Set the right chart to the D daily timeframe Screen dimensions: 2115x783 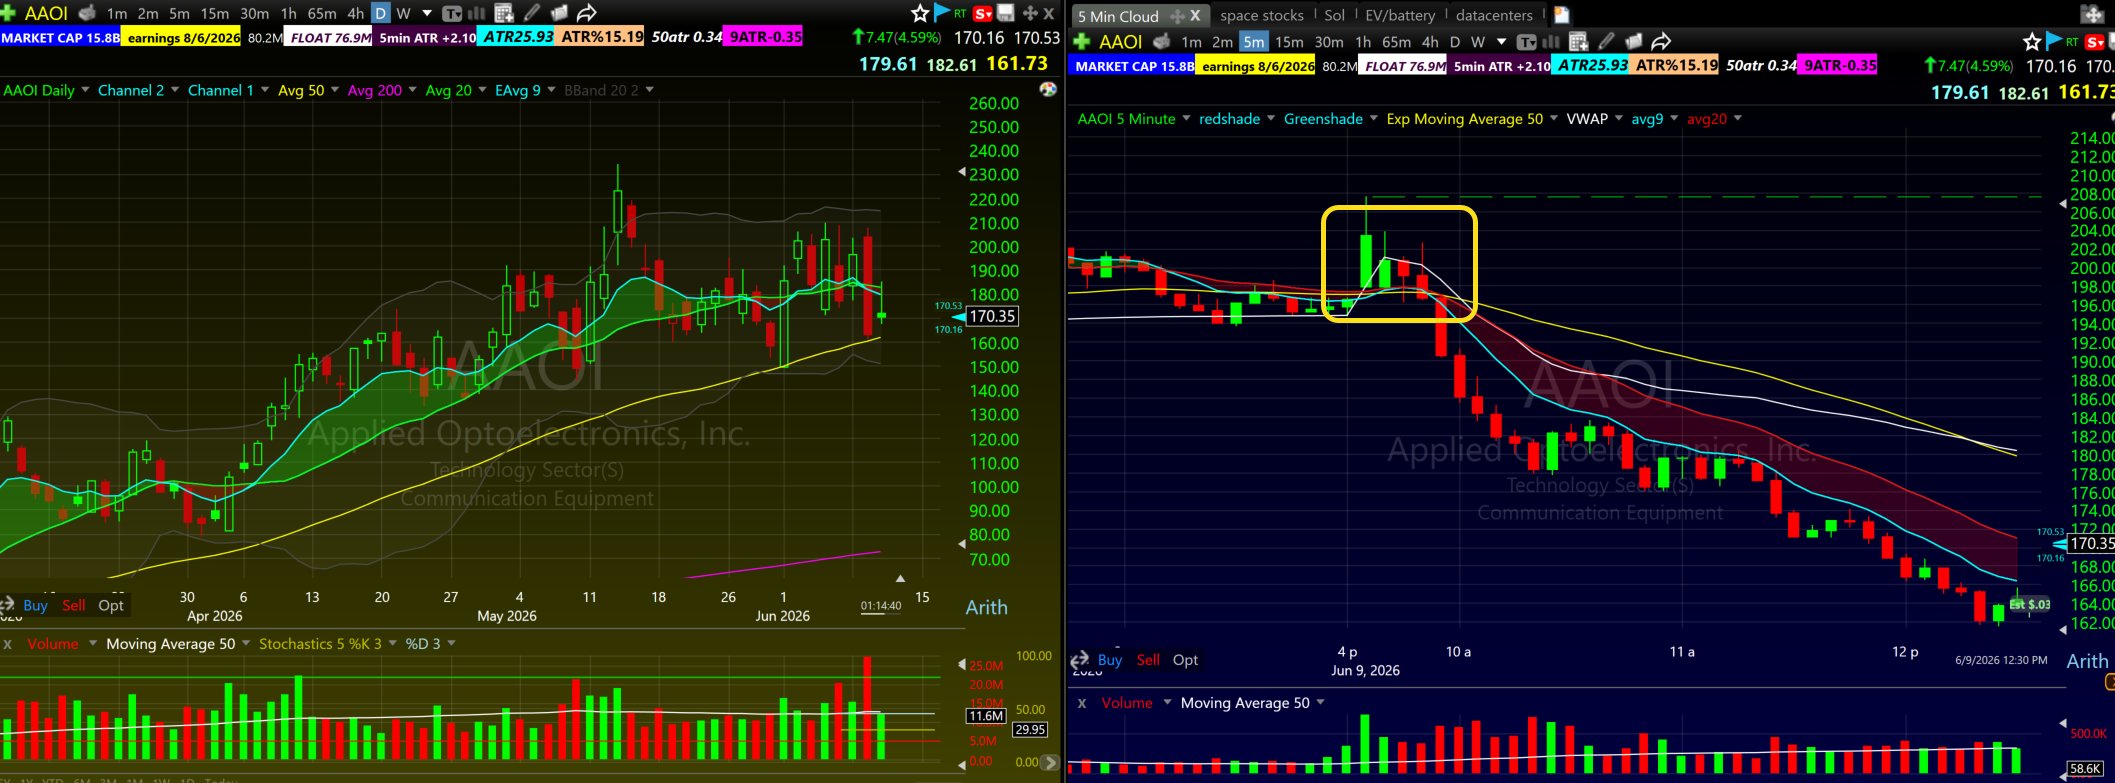(x=1454, y=41)
